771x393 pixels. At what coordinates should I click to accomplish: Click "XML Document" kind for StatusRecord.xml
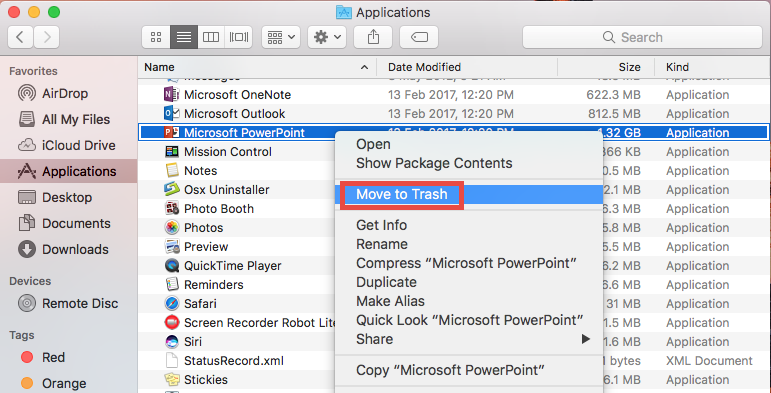pyautogui.click(x=709, y=361)
